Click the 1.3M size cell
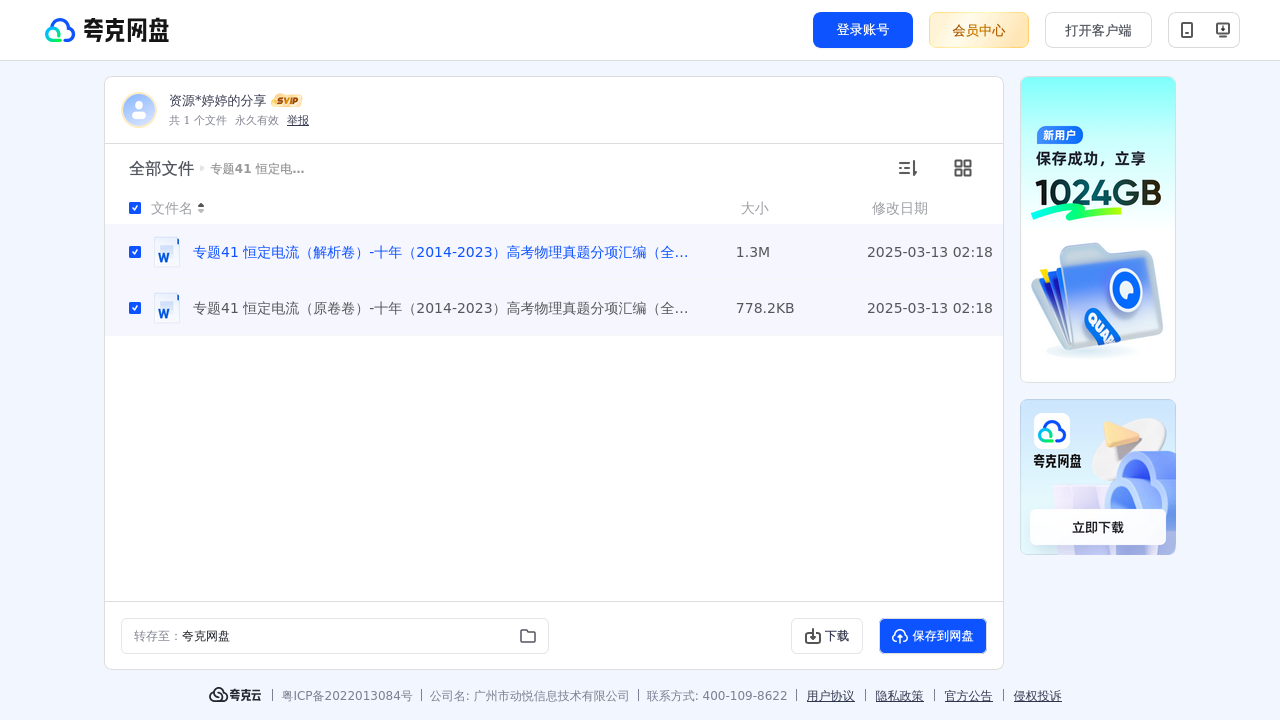The width and height of the screenshot is (1280, 720). pos(753,252)
